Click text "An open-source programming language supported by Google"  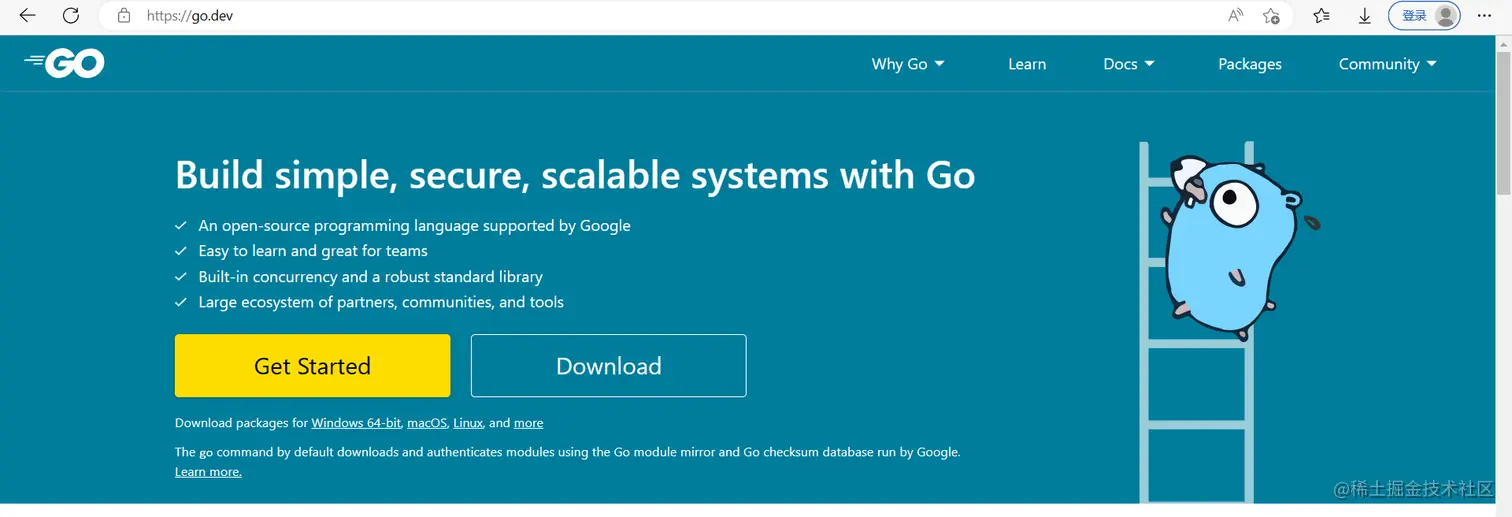point(414,226)
